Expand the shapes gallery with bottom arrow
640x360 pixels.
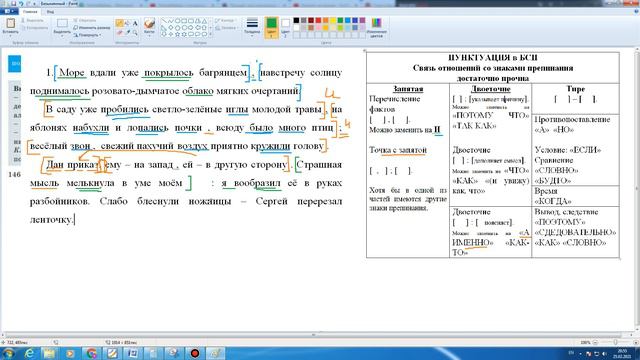point(211,35)
